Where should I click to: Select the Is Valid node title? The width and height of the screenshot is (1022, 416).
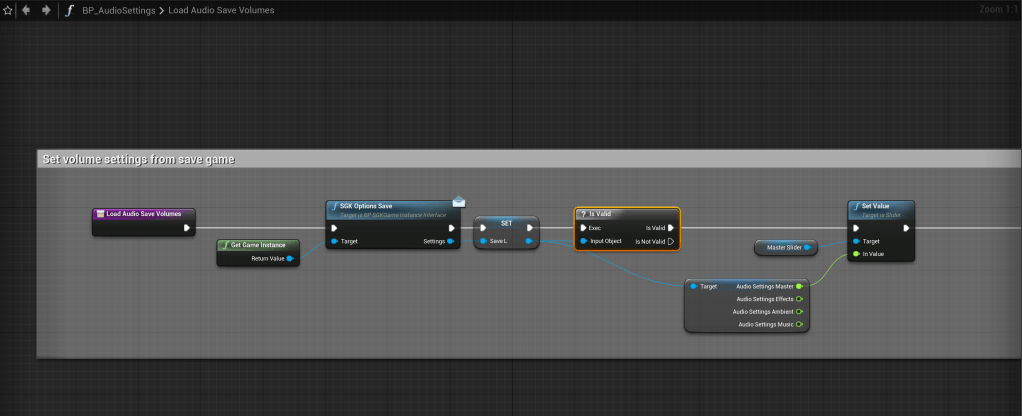600,214
